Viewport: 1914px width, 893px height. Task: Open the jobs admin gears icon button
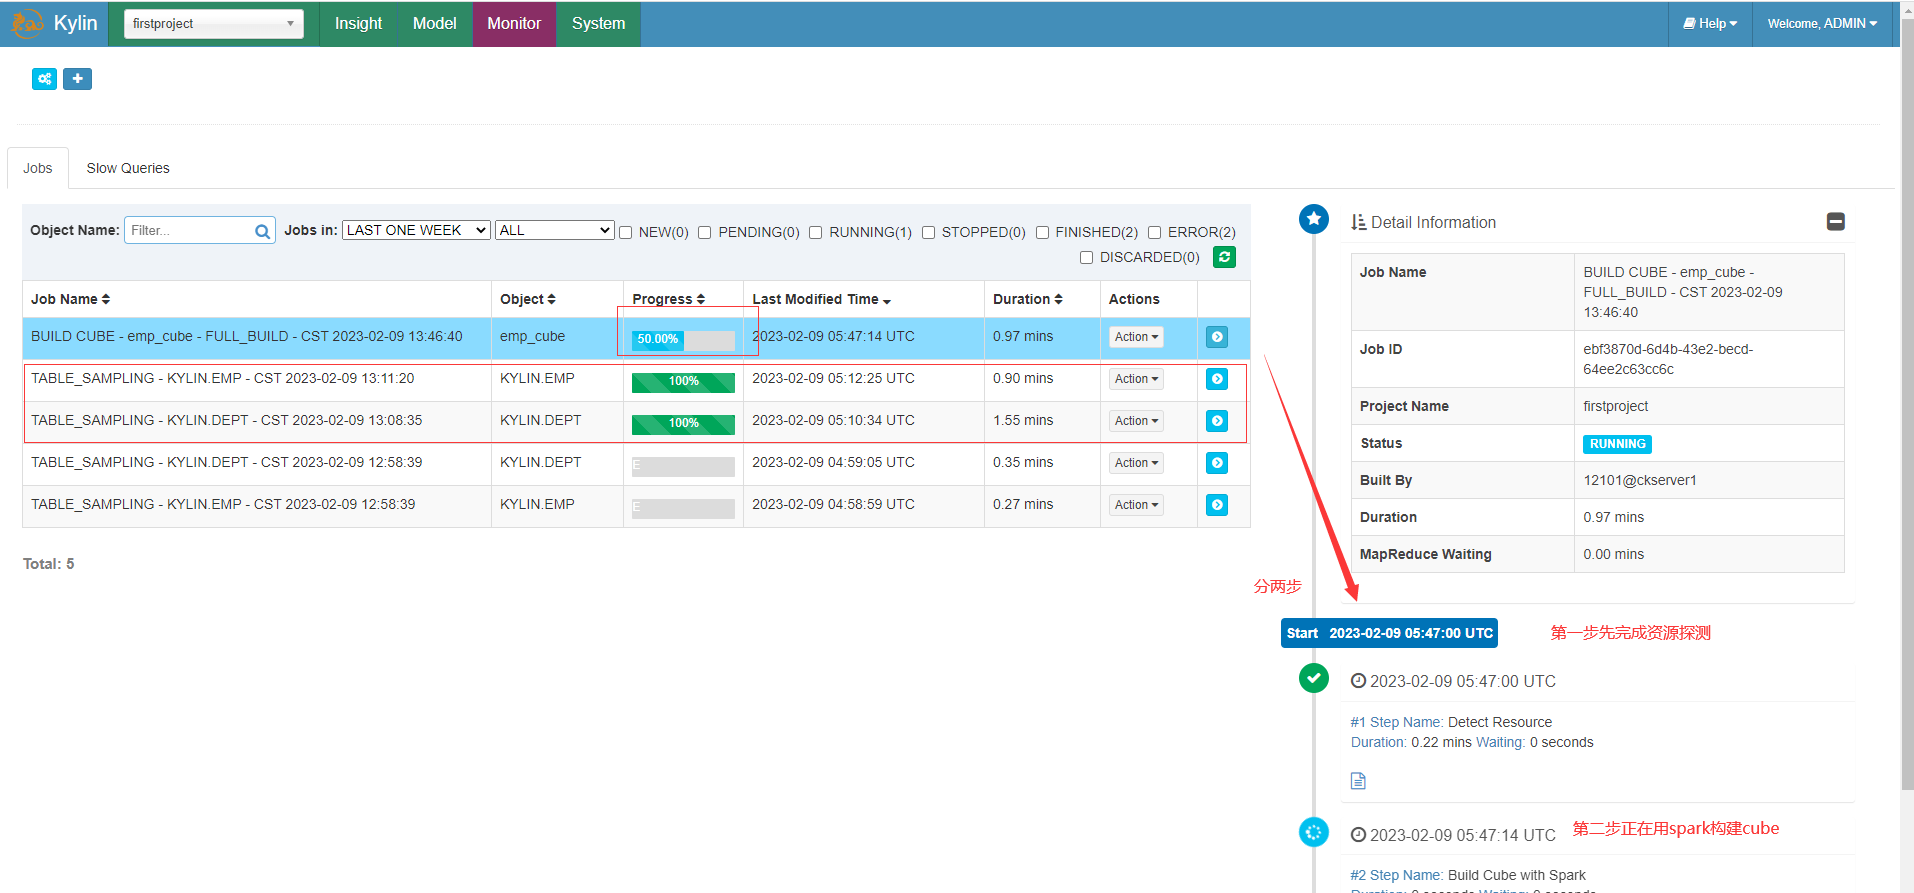coord(44,79)
